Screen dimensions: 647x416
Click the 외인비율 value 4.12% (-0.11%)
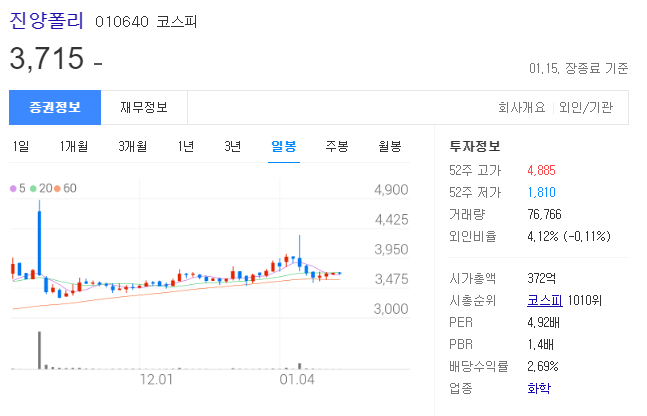pyautogui.click(x=569, y=236)
